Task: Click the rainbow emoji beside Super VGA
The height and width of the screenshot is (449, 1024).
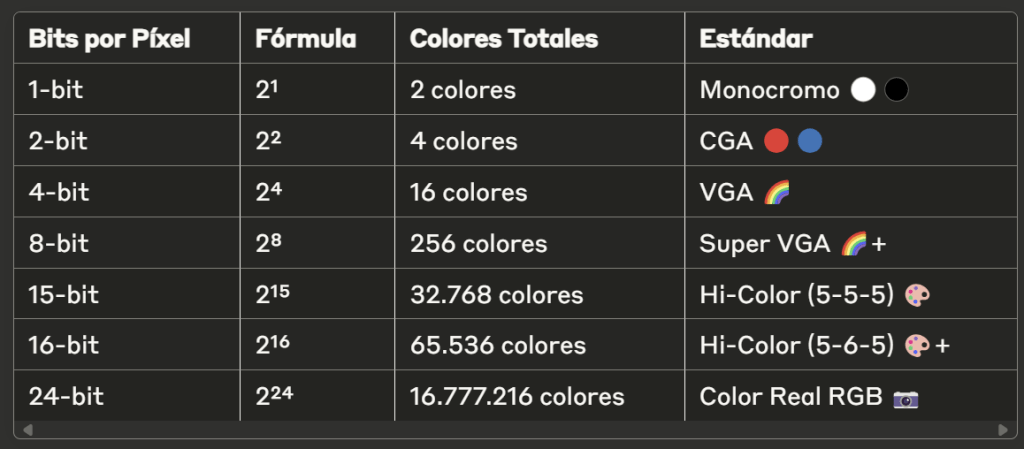Action: (x=853, y=243)
